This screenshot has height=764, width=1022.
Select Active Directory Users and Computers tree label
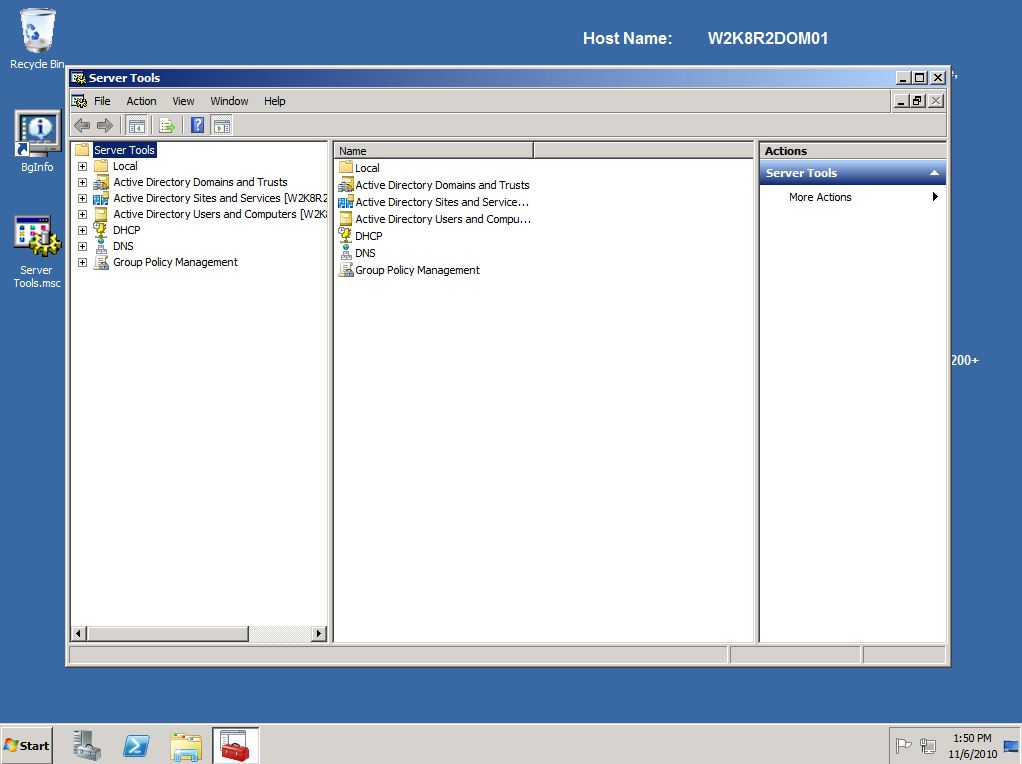pos(219,214)
